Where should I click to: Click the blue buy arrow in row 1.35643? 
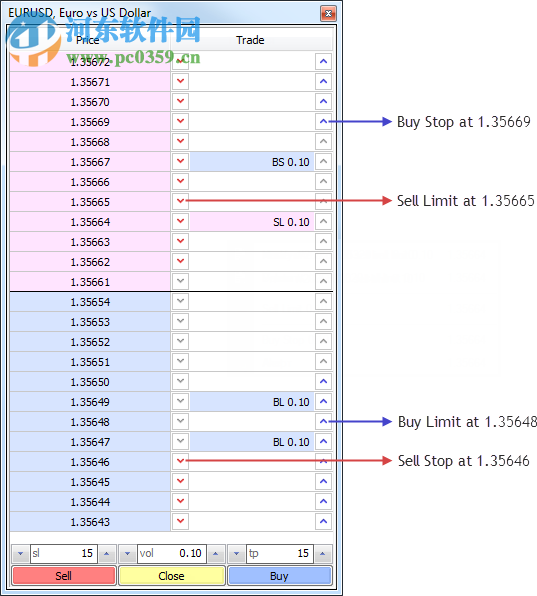[323, 522]
